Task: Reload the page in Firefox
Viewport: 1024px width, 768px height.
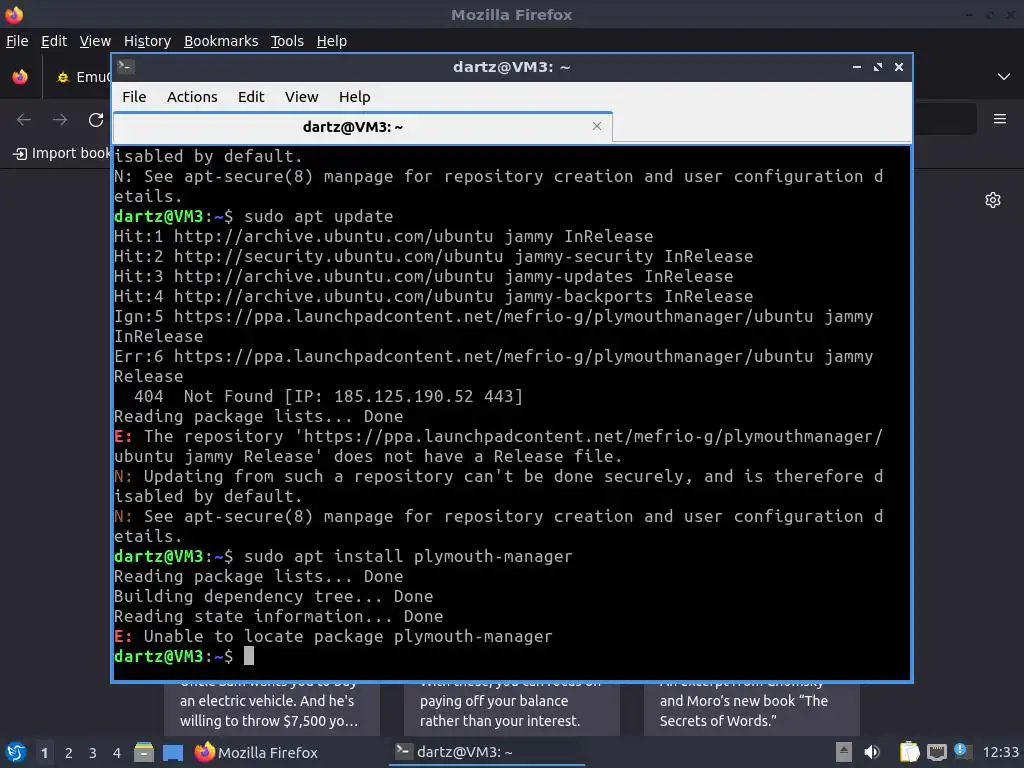Action: [x=96, y=120]
